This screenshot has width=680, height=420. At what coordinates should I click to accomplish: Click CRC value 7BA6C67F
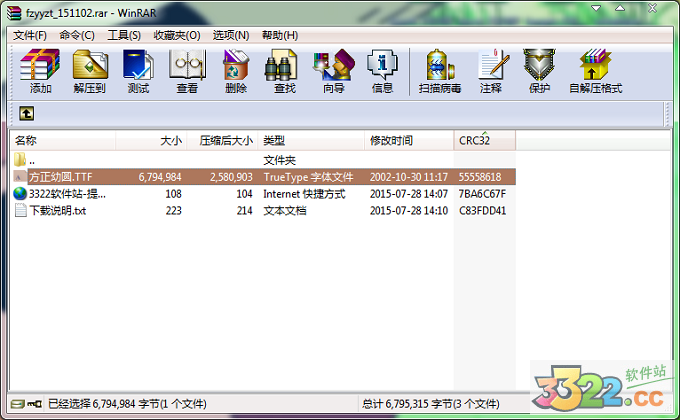pyautogui.click(x=482, y=194)
